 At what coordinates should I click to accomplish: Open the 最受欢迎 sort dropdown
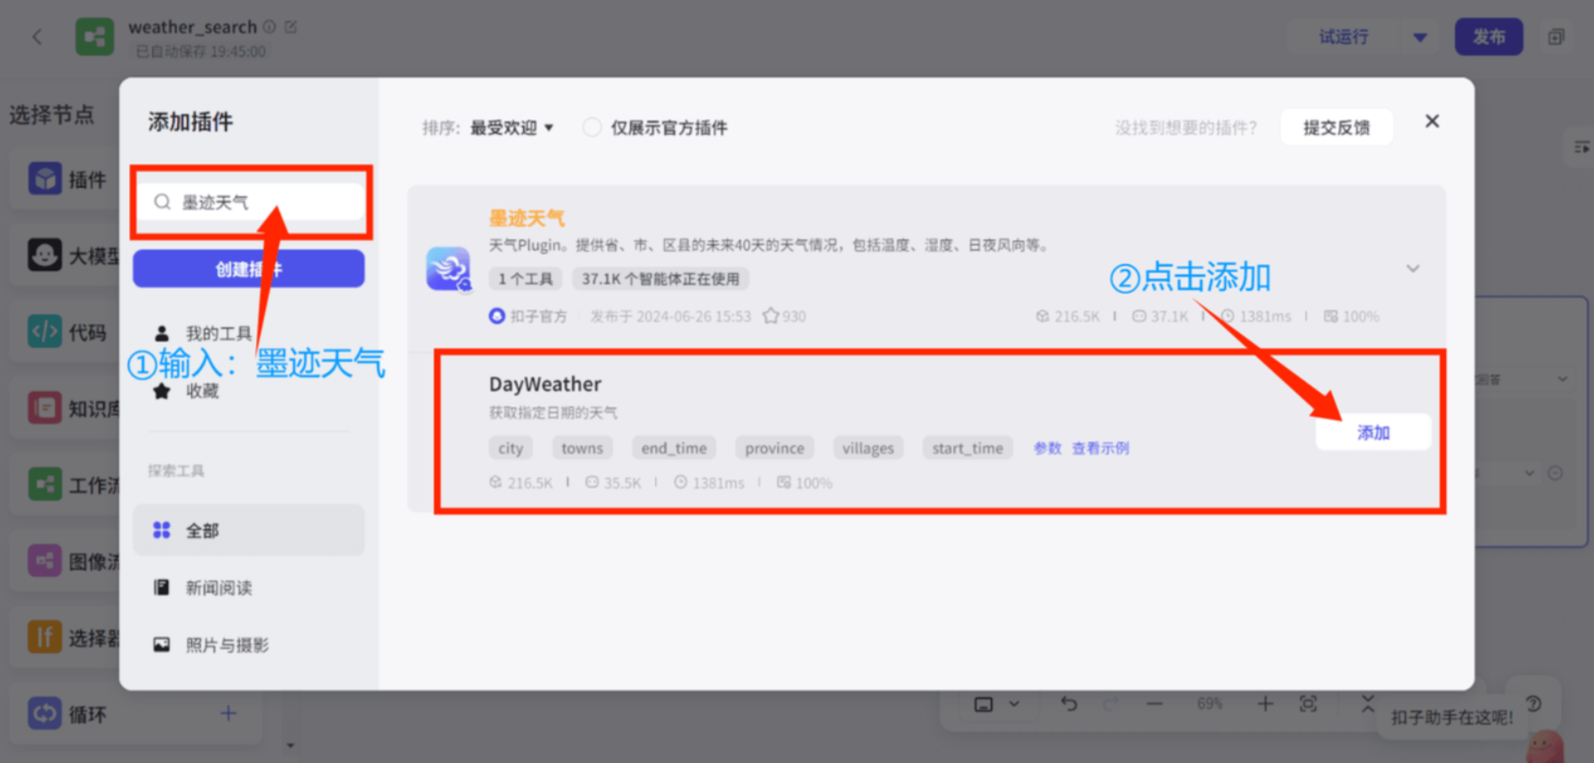pyautogui.click(x=511, y=128)
